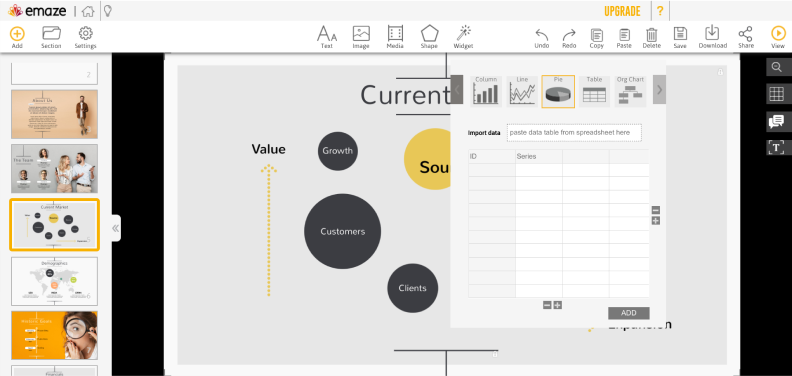
Task: Select the Value text label
Action: [x=268, y=149]
